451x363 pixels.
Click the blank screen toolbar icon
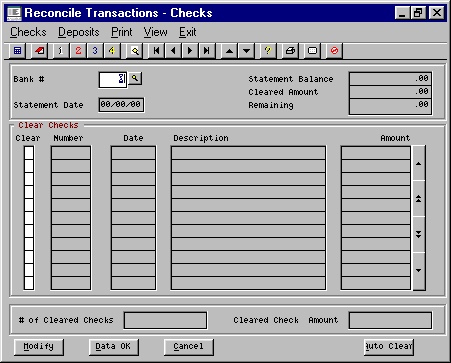pyautogui.click(x=312, y=51)
